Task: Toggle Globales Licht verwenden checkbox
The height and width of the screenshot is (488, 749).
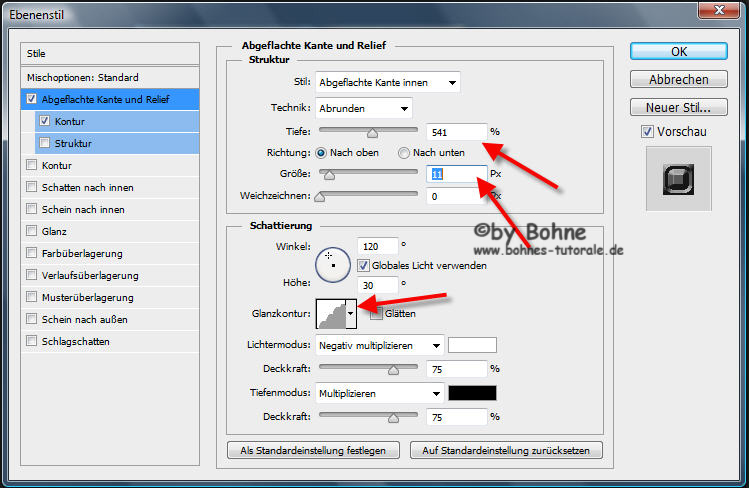Action: [x=363, y=266]
